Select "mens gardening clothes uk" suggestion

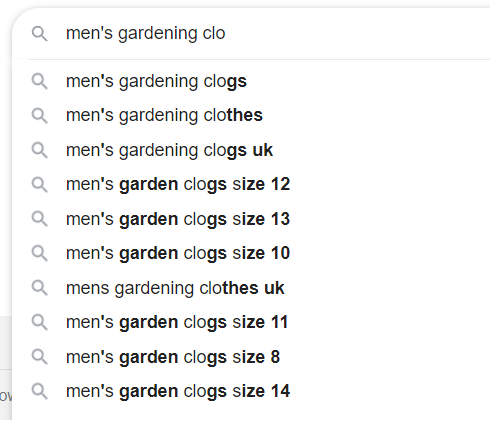[x=251, y=288]
